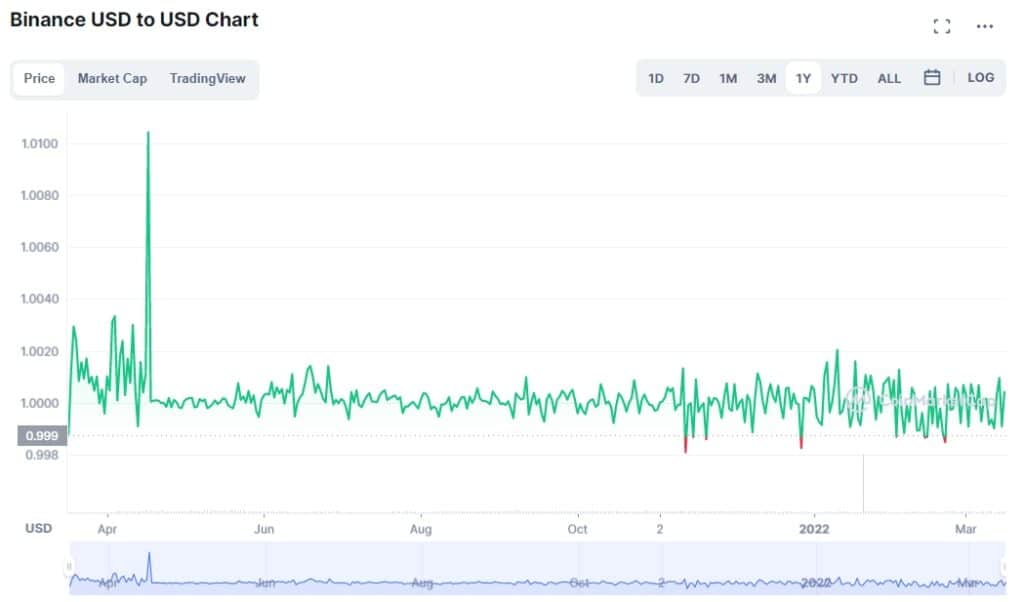Click the Aug x-axis label

(x=421, y=529)
